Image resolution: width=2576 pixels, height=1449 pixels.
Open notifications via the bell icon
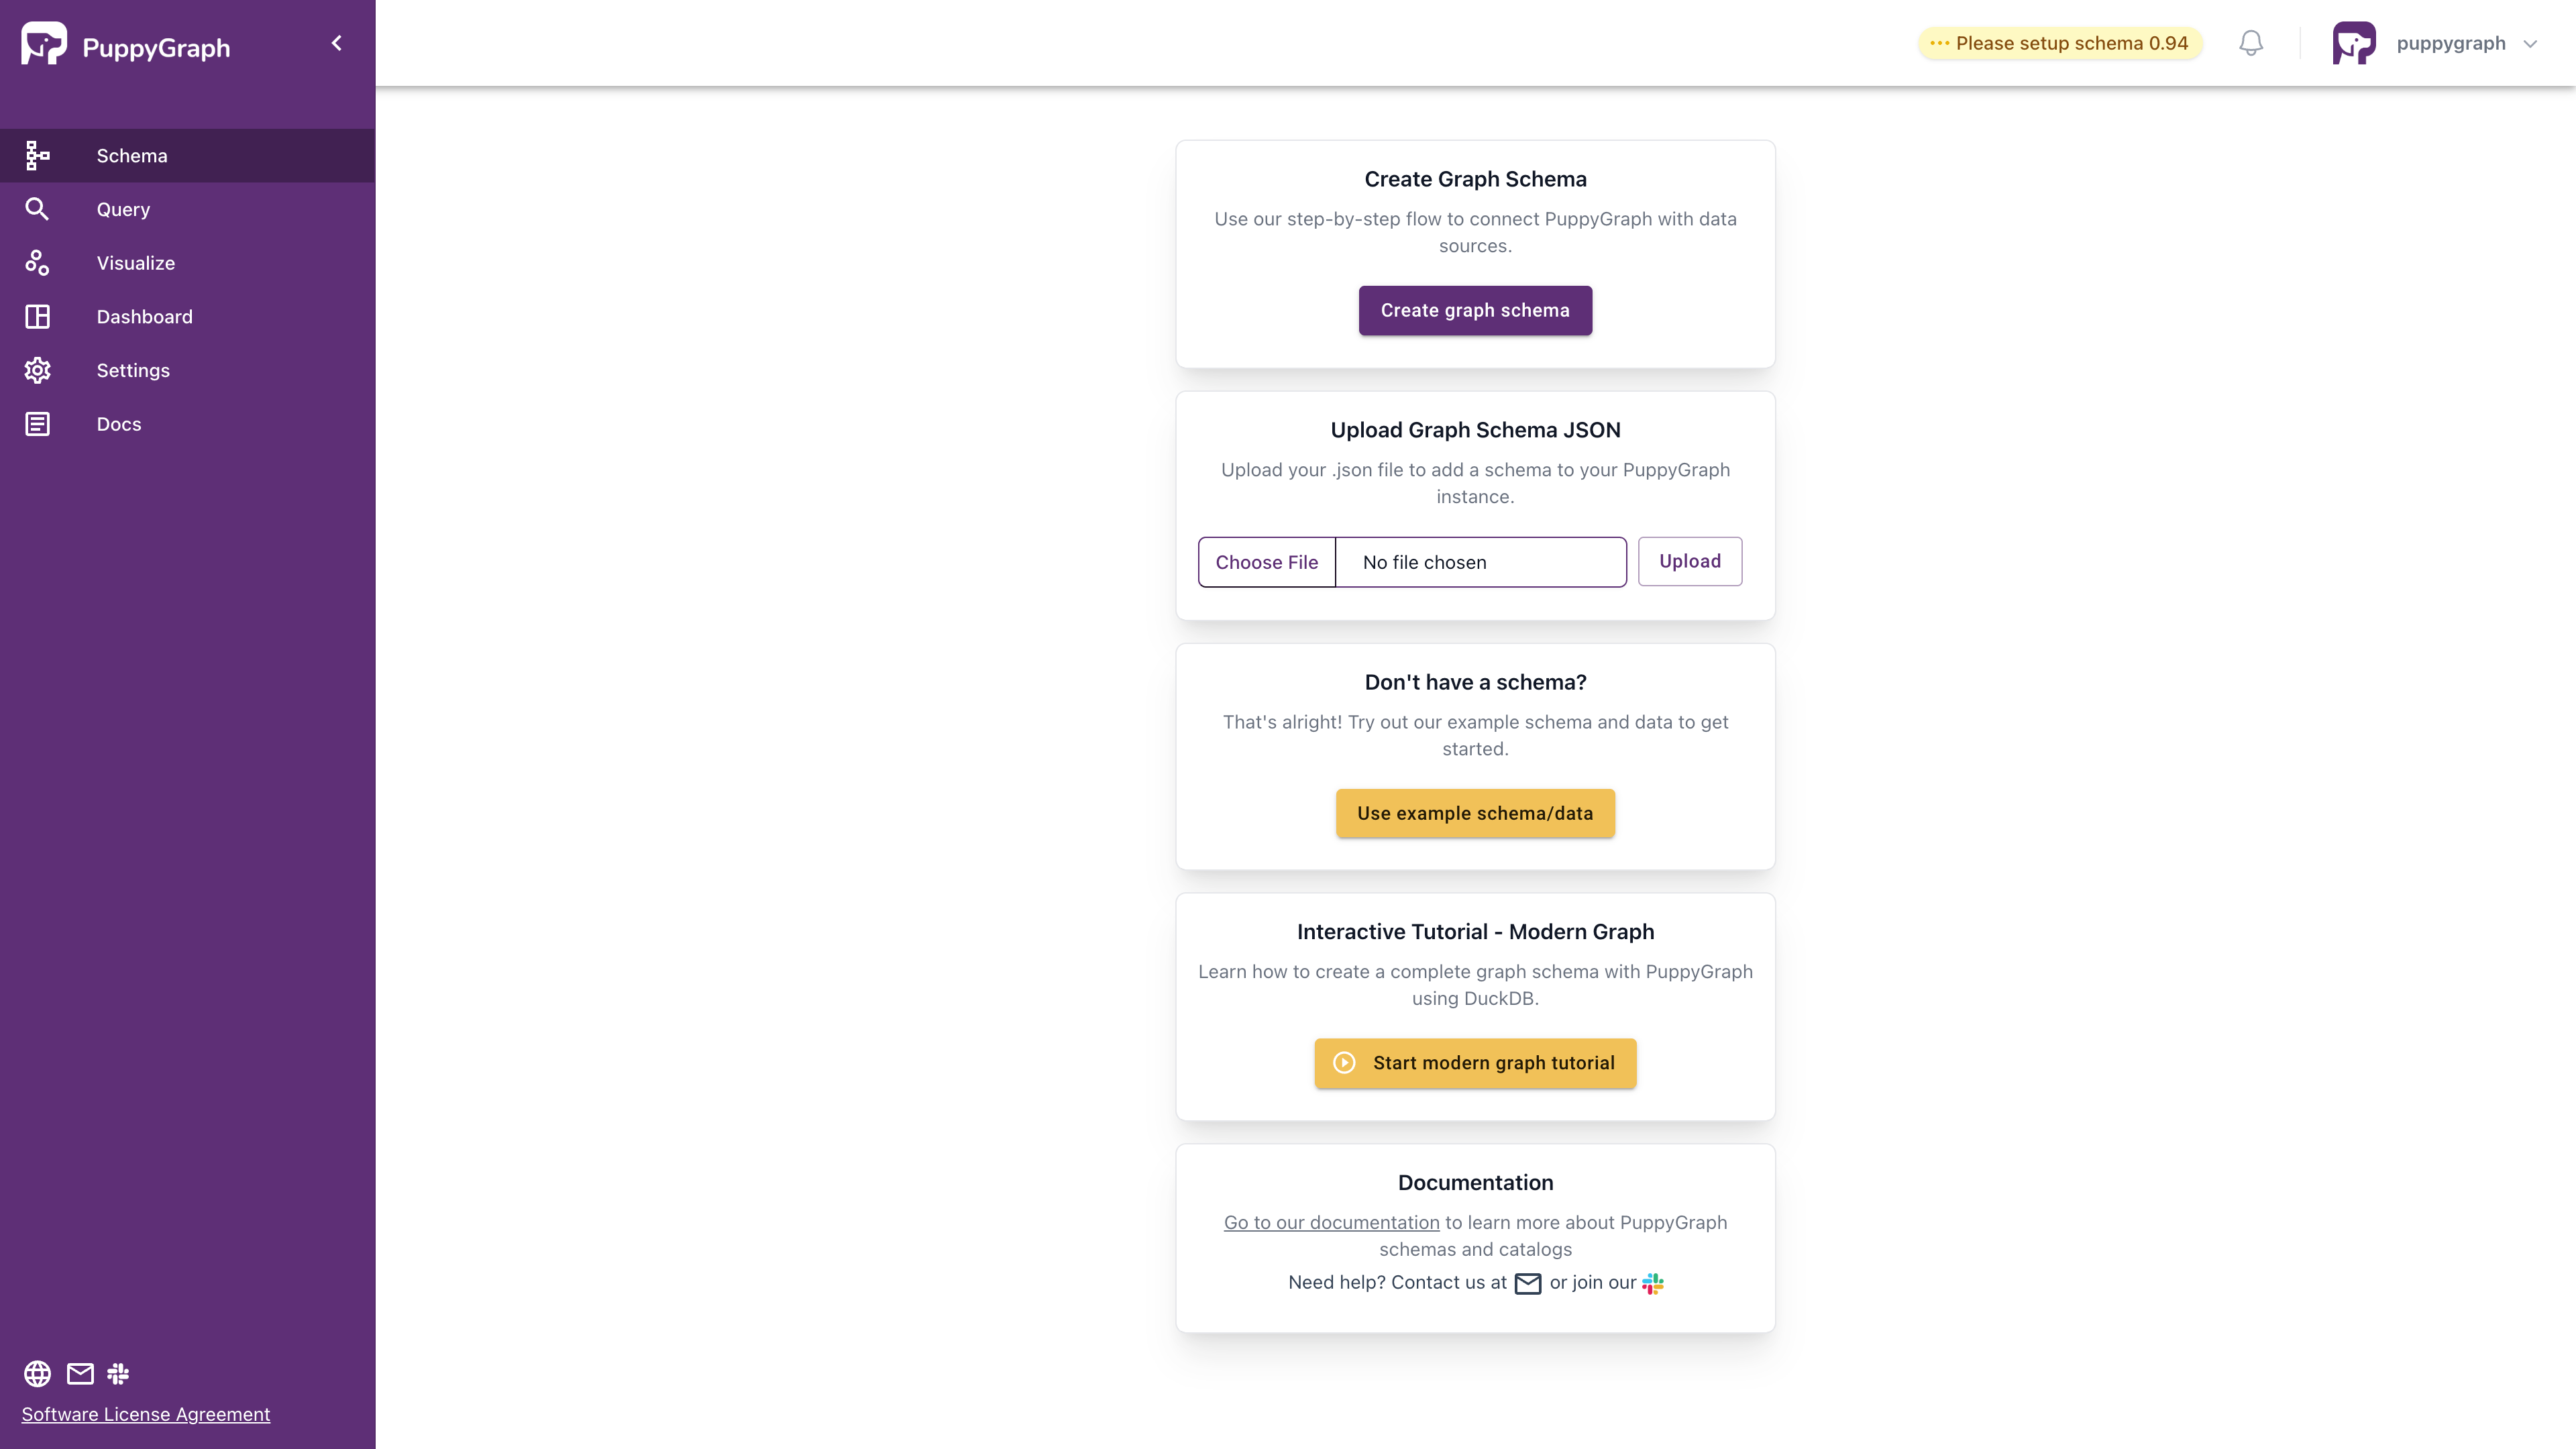(x=2251, y=43)
